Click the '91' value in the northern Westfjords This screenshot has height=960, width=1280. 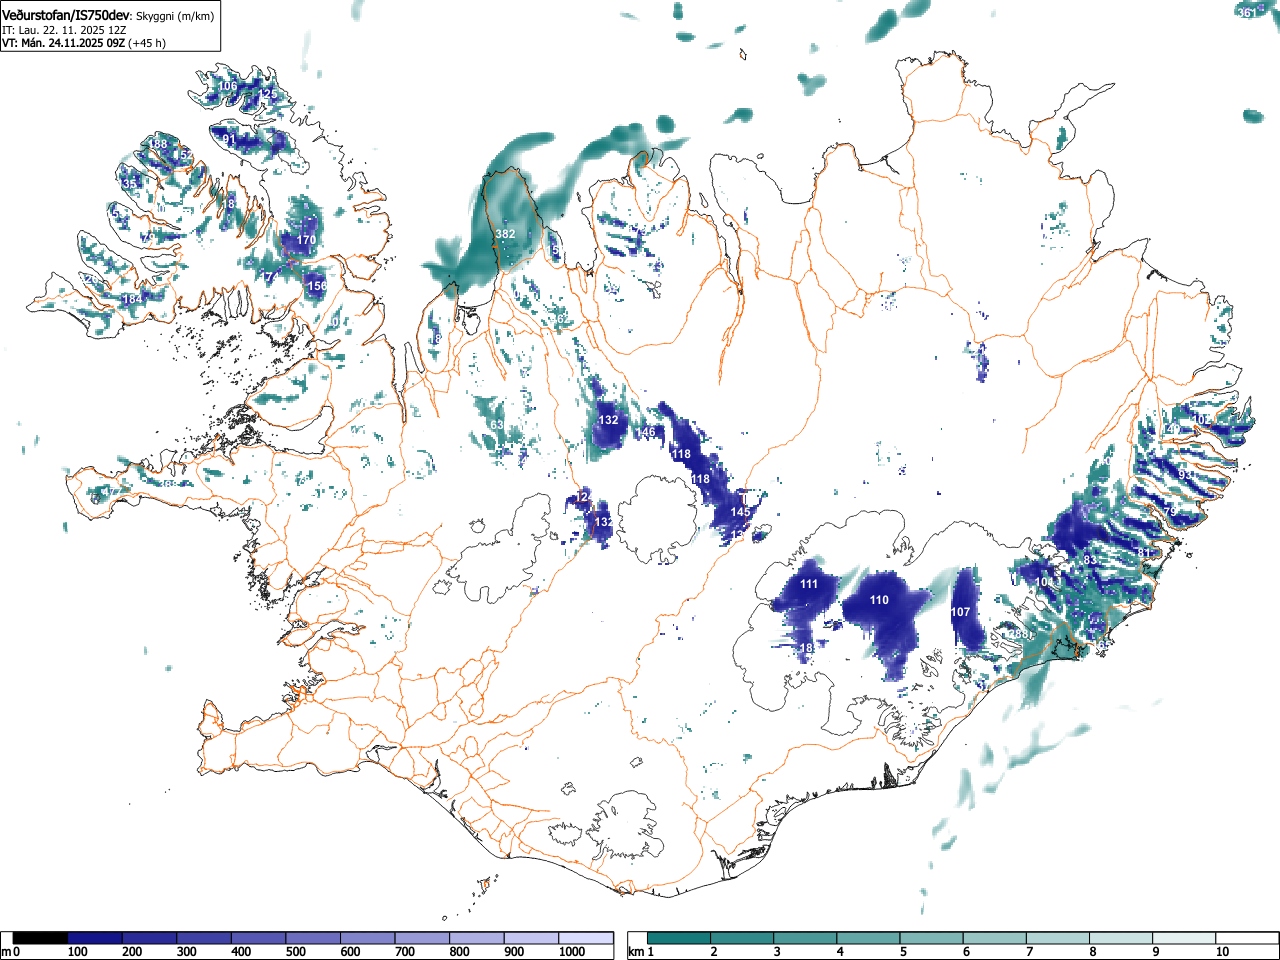point(229,139)
